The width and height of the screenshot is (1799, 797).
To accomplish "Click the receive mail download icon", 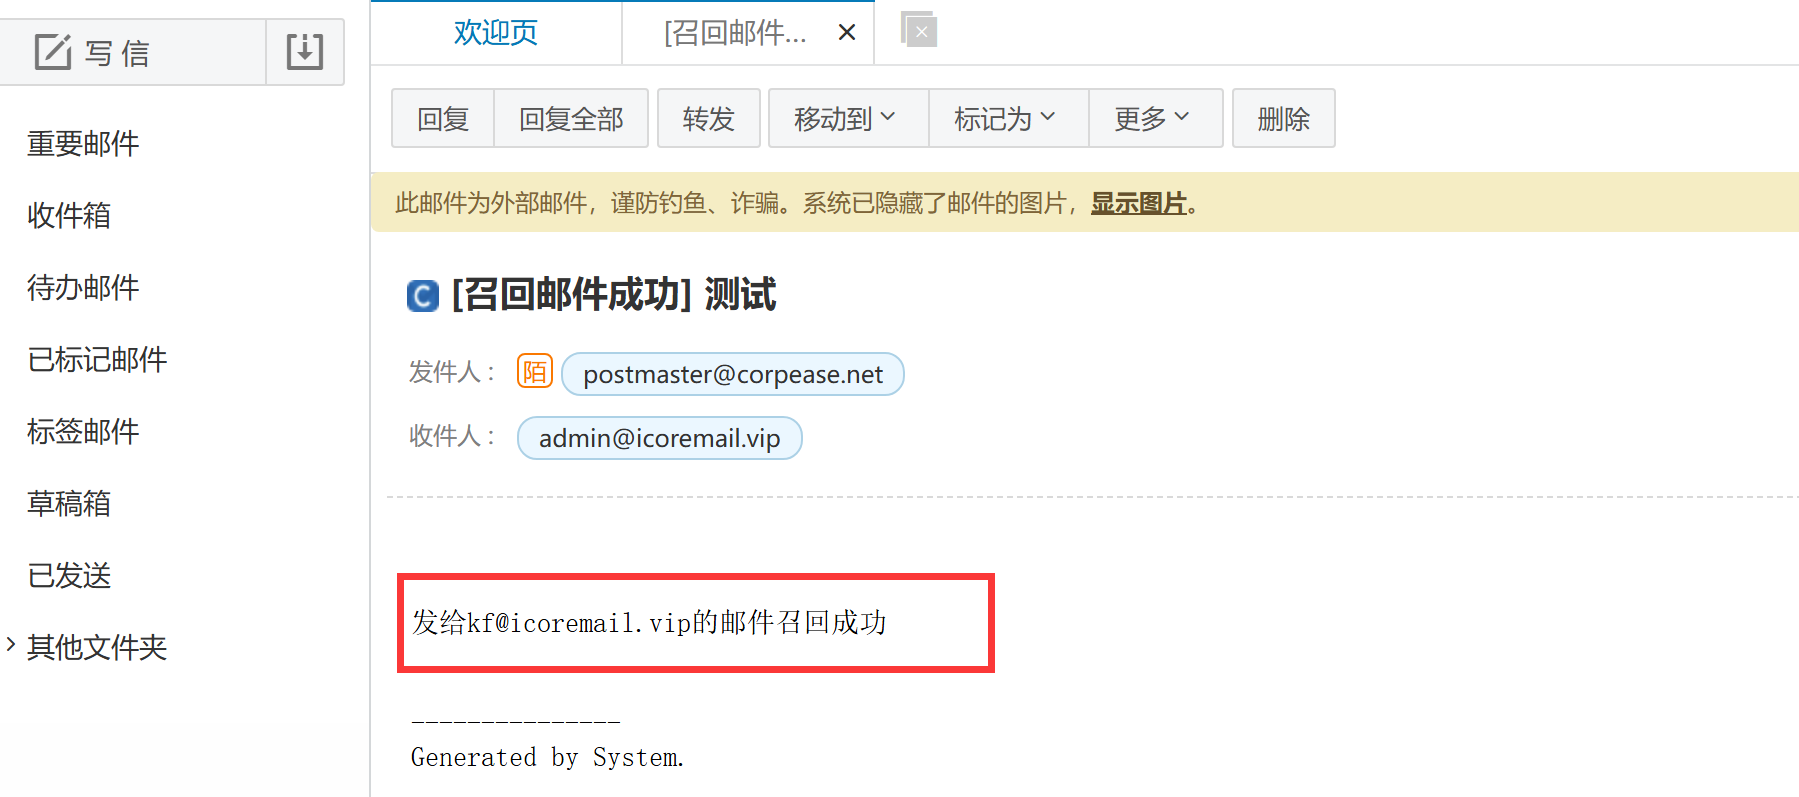I will click(305, 52).
